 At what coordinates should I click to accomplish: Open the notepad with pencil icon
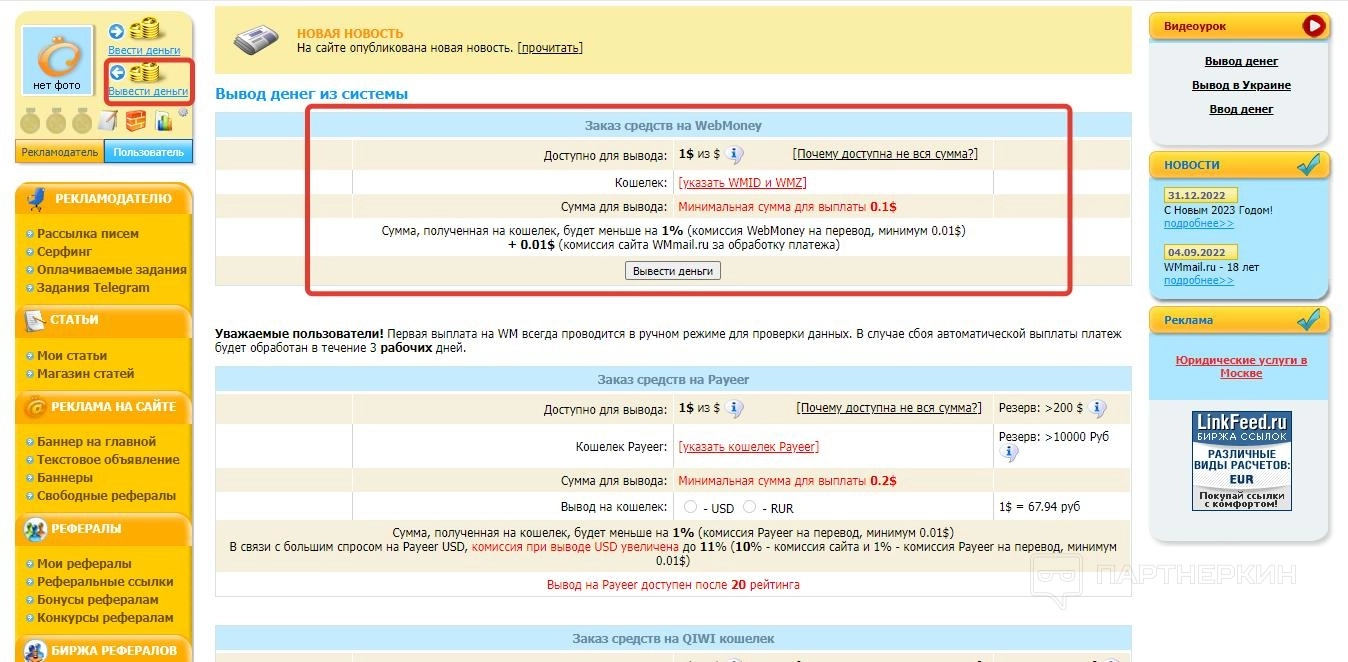tap(108, 121)
